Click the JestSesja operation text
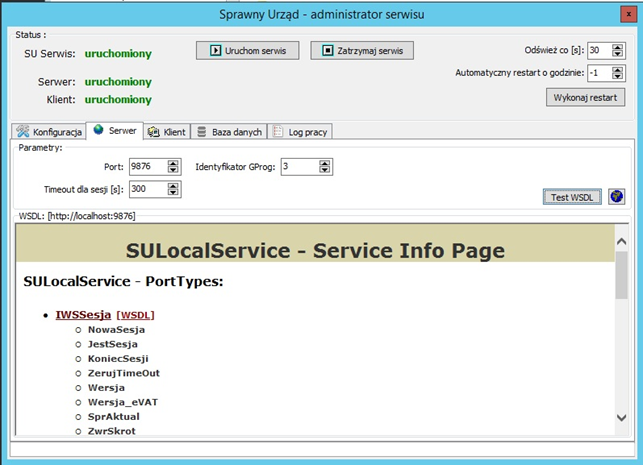This screenshot has height=465, width=643. click(113, 344)
